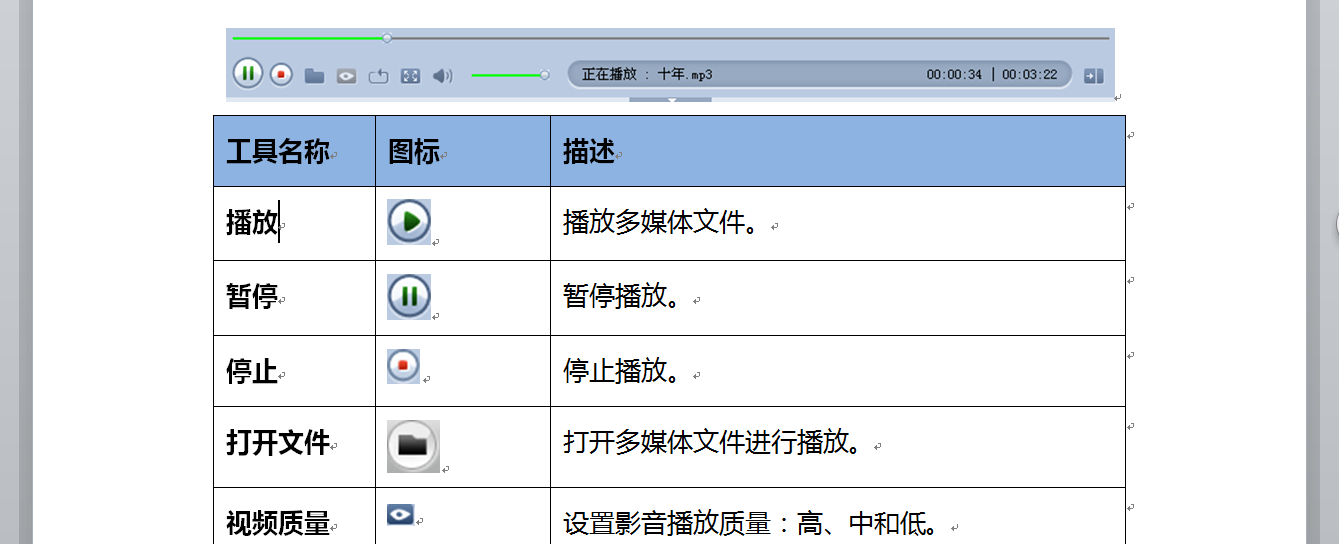Viewport: 1339px width, 544px height.
Task: Click the 00:03:22 total time display
Action: [x=1029, y=75]
